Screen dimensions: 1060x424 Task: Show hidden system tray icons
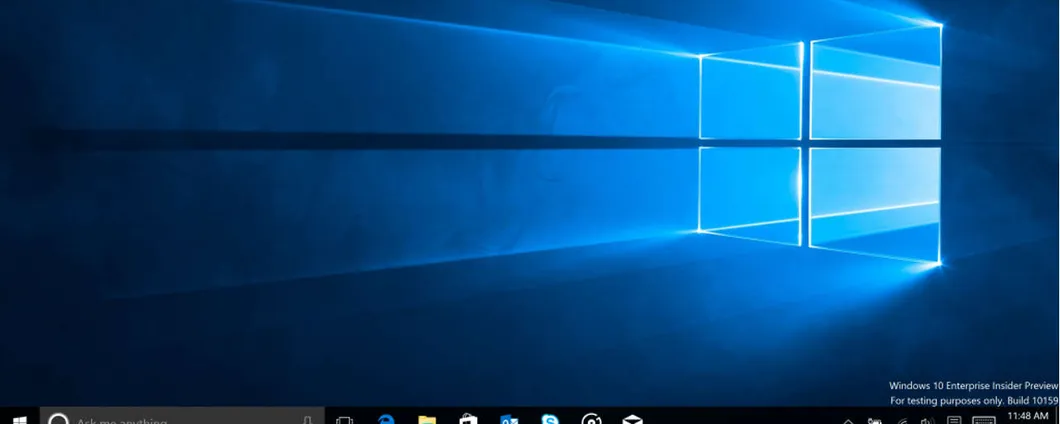pyautogui.click(x=848, y=421)
